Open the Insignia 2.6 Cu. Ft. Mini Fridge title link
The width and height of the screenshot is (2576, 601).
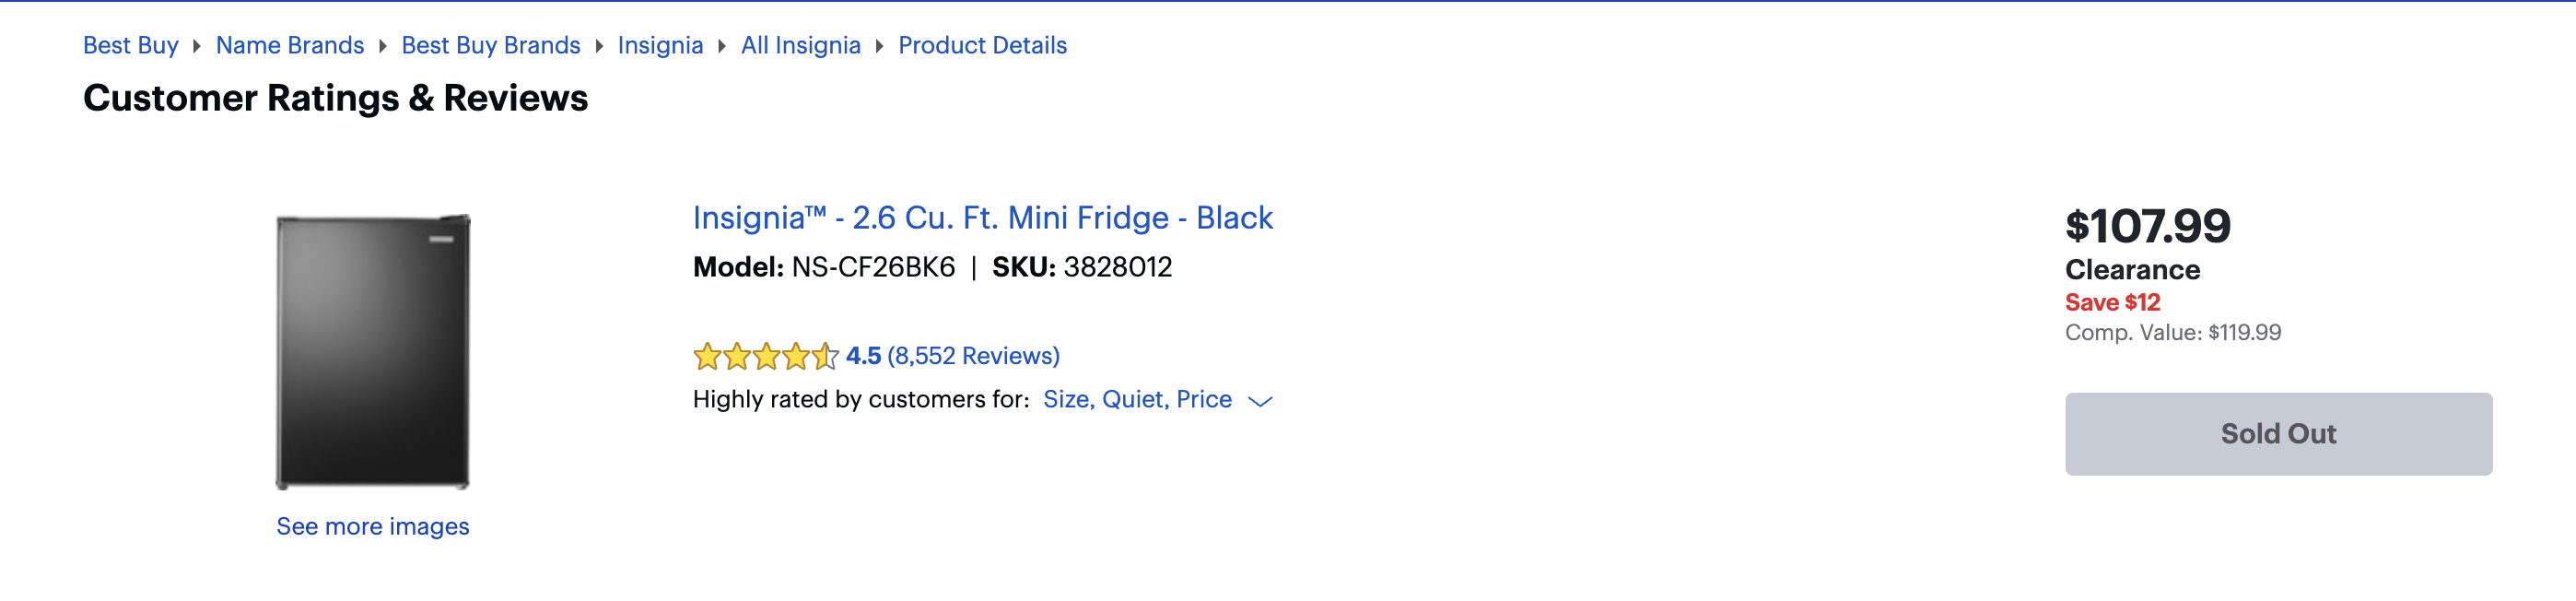pyautogui.click(x=982, y=218)
